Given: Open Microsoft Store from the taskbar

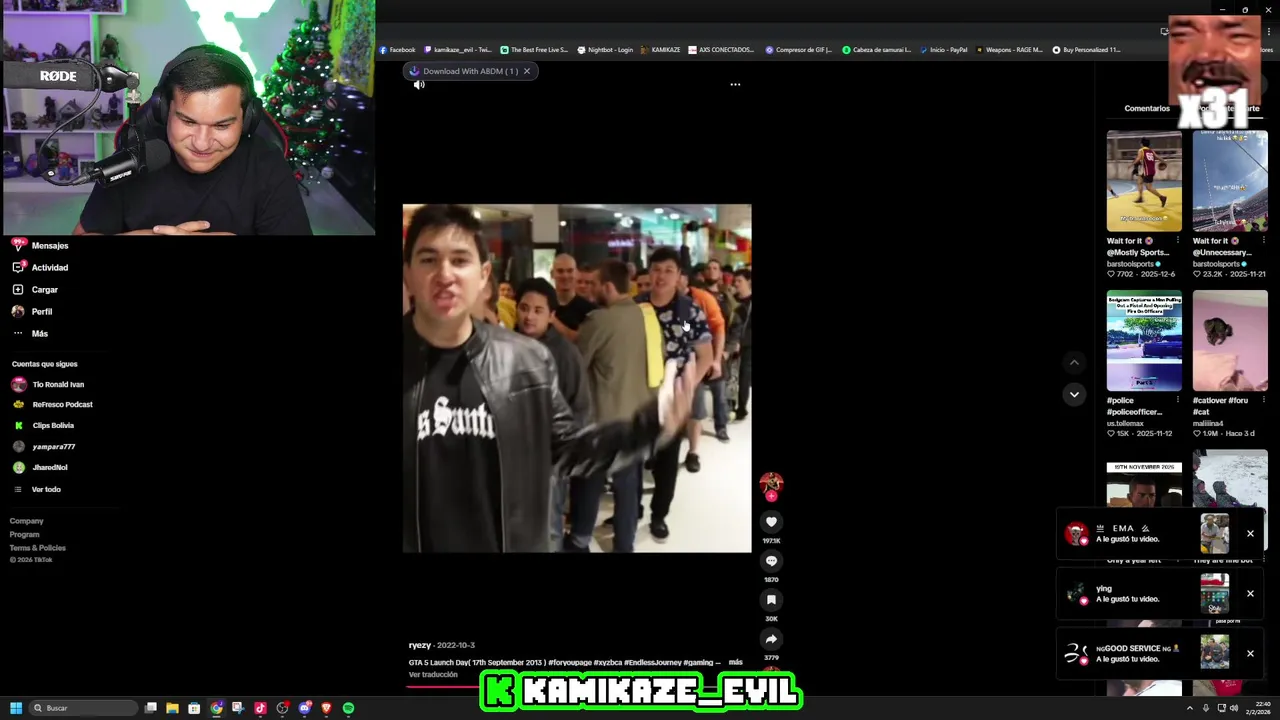Looking at the screenshot, I should 194,708.
